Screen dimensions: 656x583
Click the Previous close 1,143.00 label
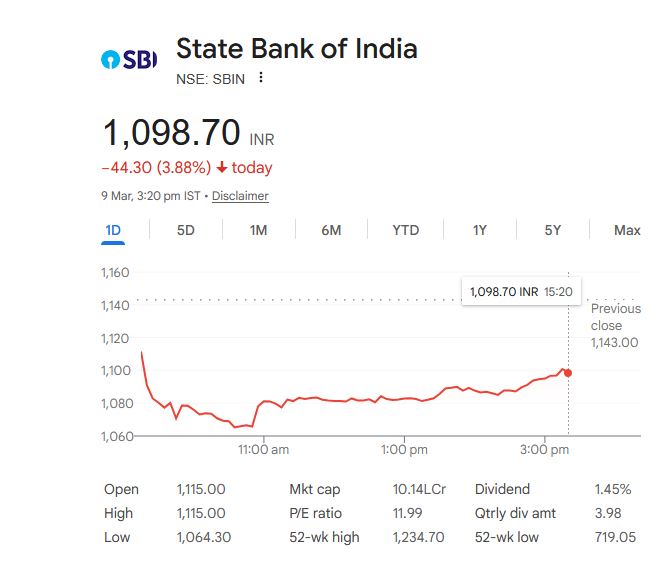(614, 325)
